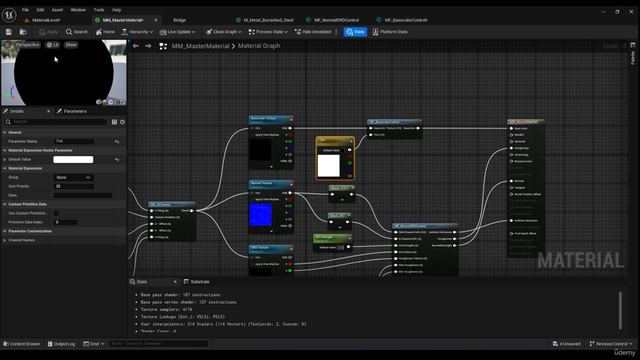Click the Perspective viewport button
The height and width of the screenshot is (360, 640).
[x=27, y=45]
